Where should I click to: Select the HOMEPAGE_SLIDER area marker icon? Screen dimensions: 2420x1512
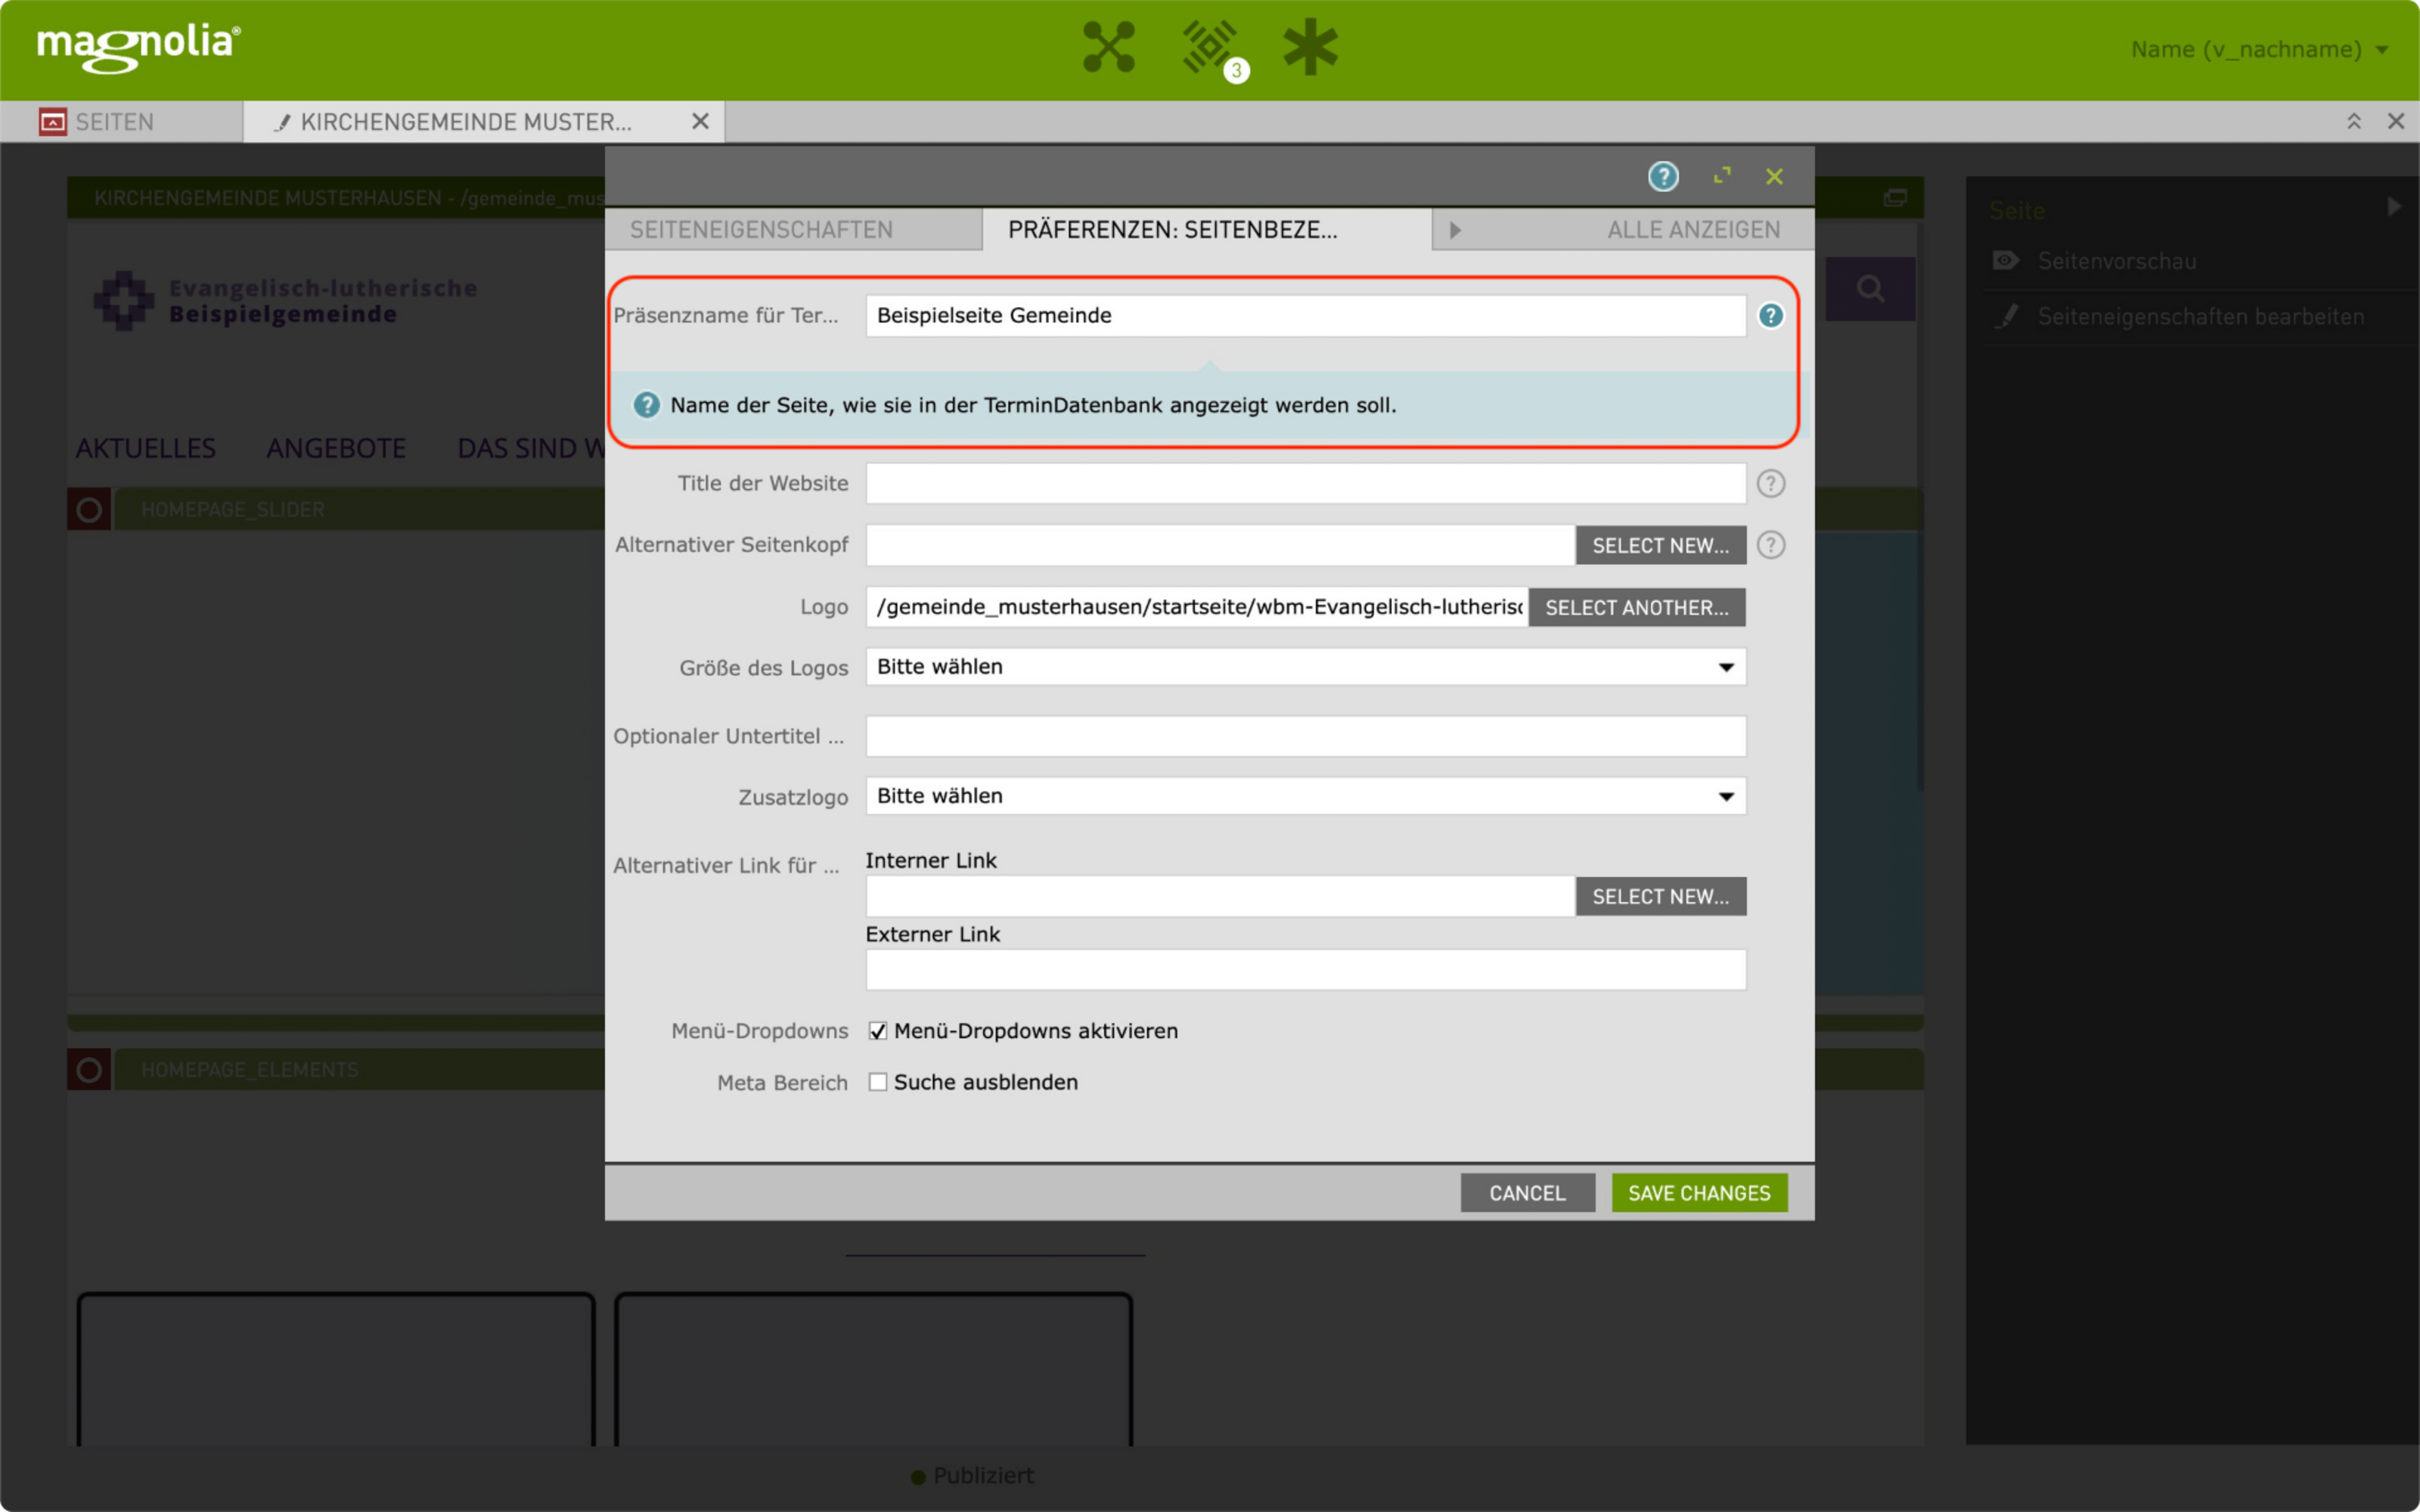pos(89,510)
